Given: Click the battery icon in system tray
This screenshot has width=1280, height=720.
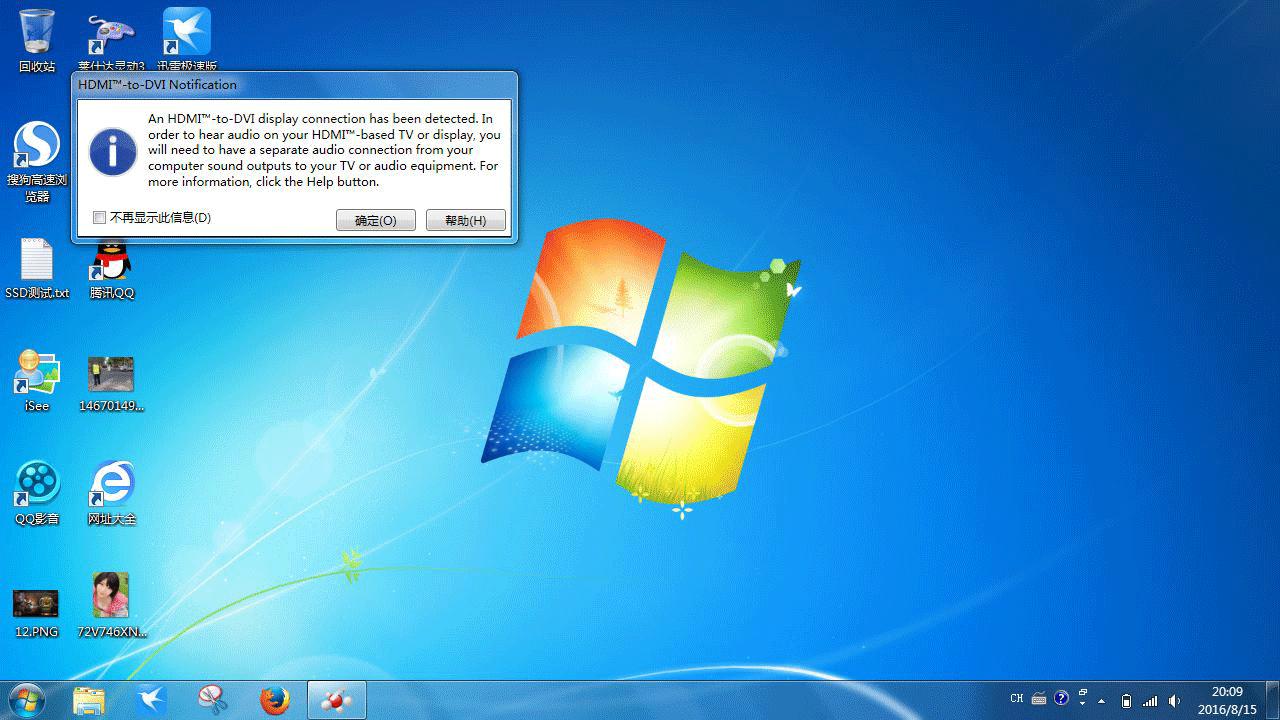Looking at the screenshot, I should [x=1127, y=700].
